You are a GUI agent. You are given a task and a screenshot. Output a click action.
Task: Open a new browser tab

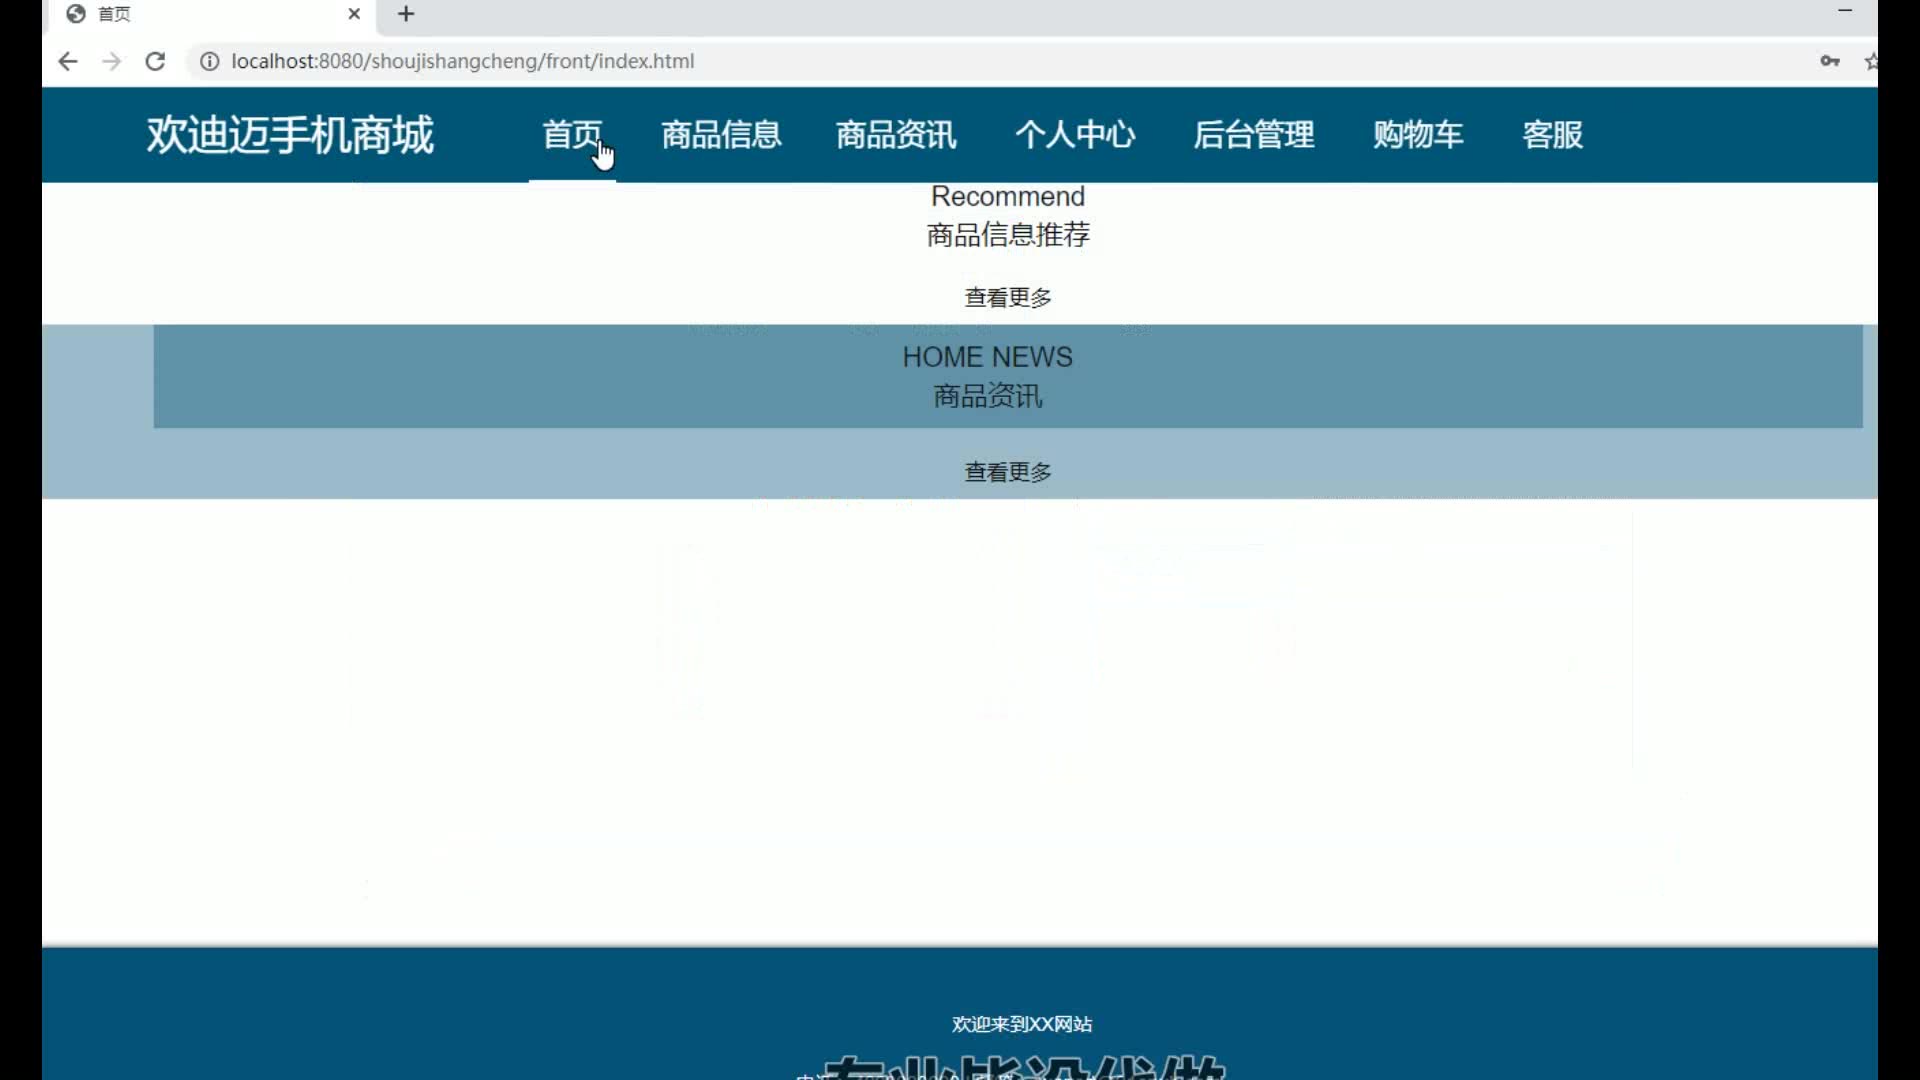pos(406,14)
